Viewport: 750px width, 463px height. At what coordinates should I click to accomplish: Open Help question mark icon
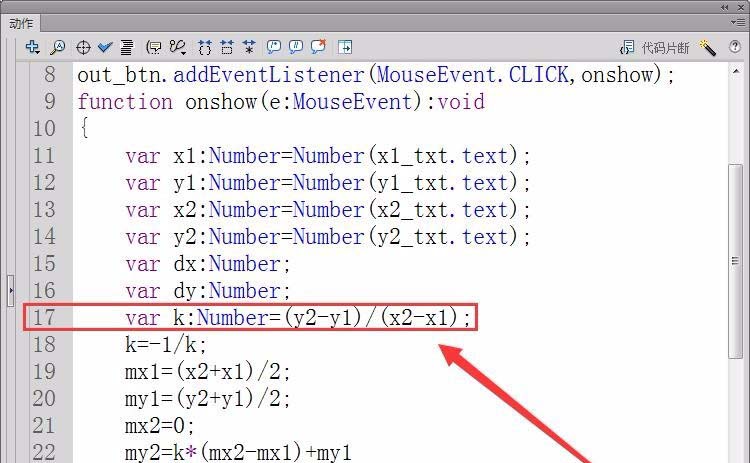[x=735, y=46]
